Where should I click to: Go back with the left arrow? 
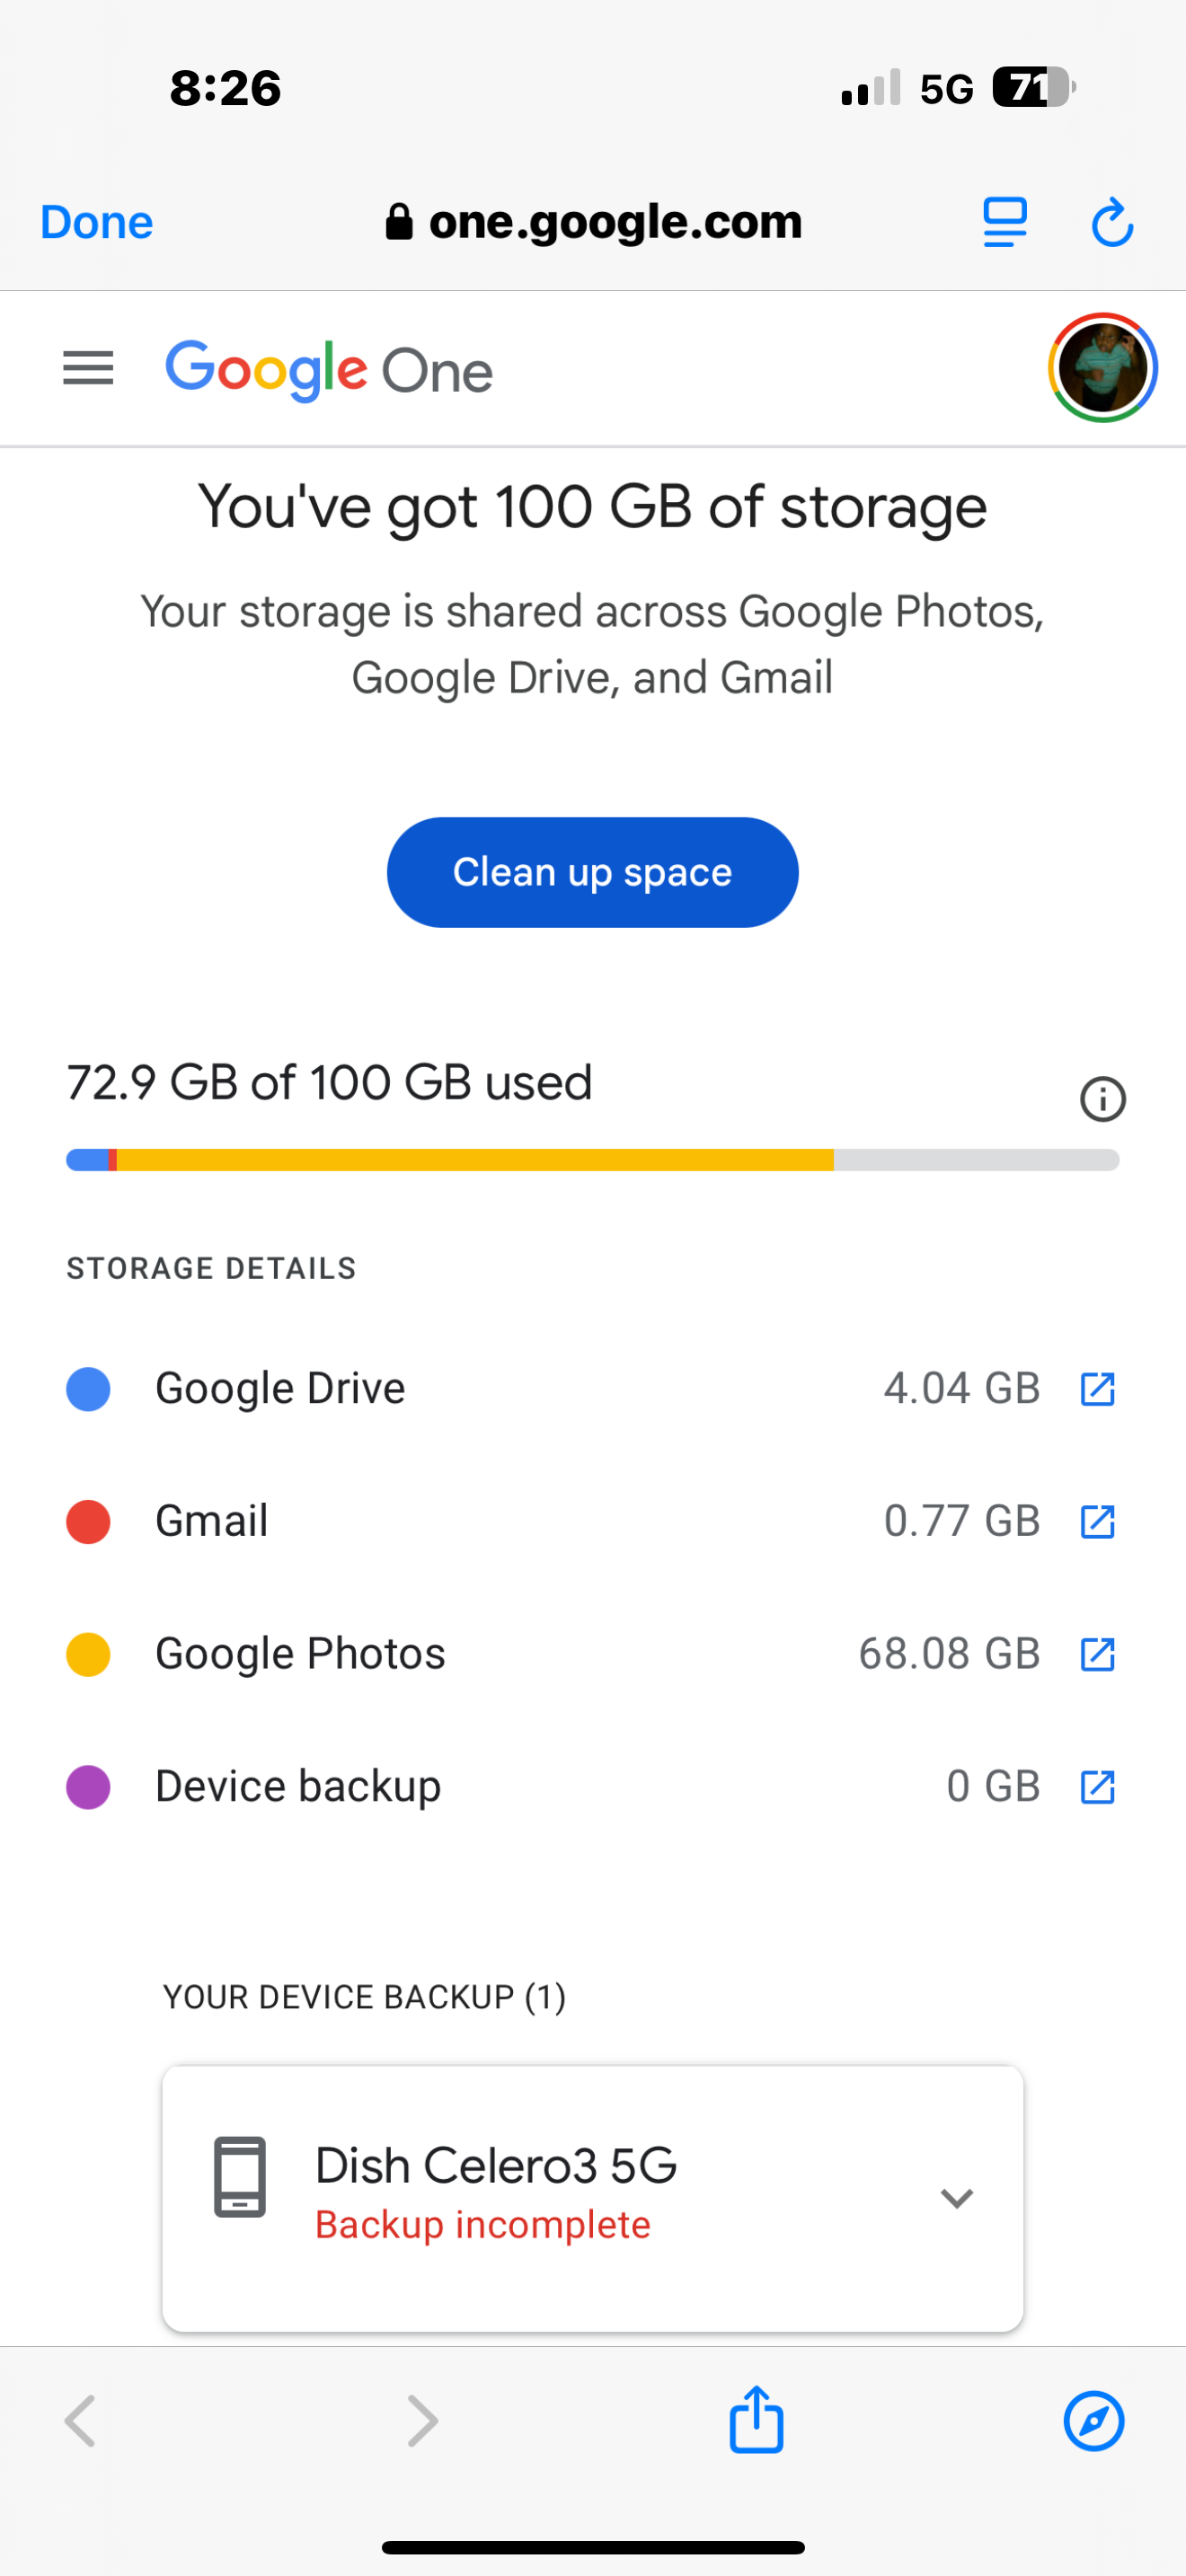(x=80, y=2420)
